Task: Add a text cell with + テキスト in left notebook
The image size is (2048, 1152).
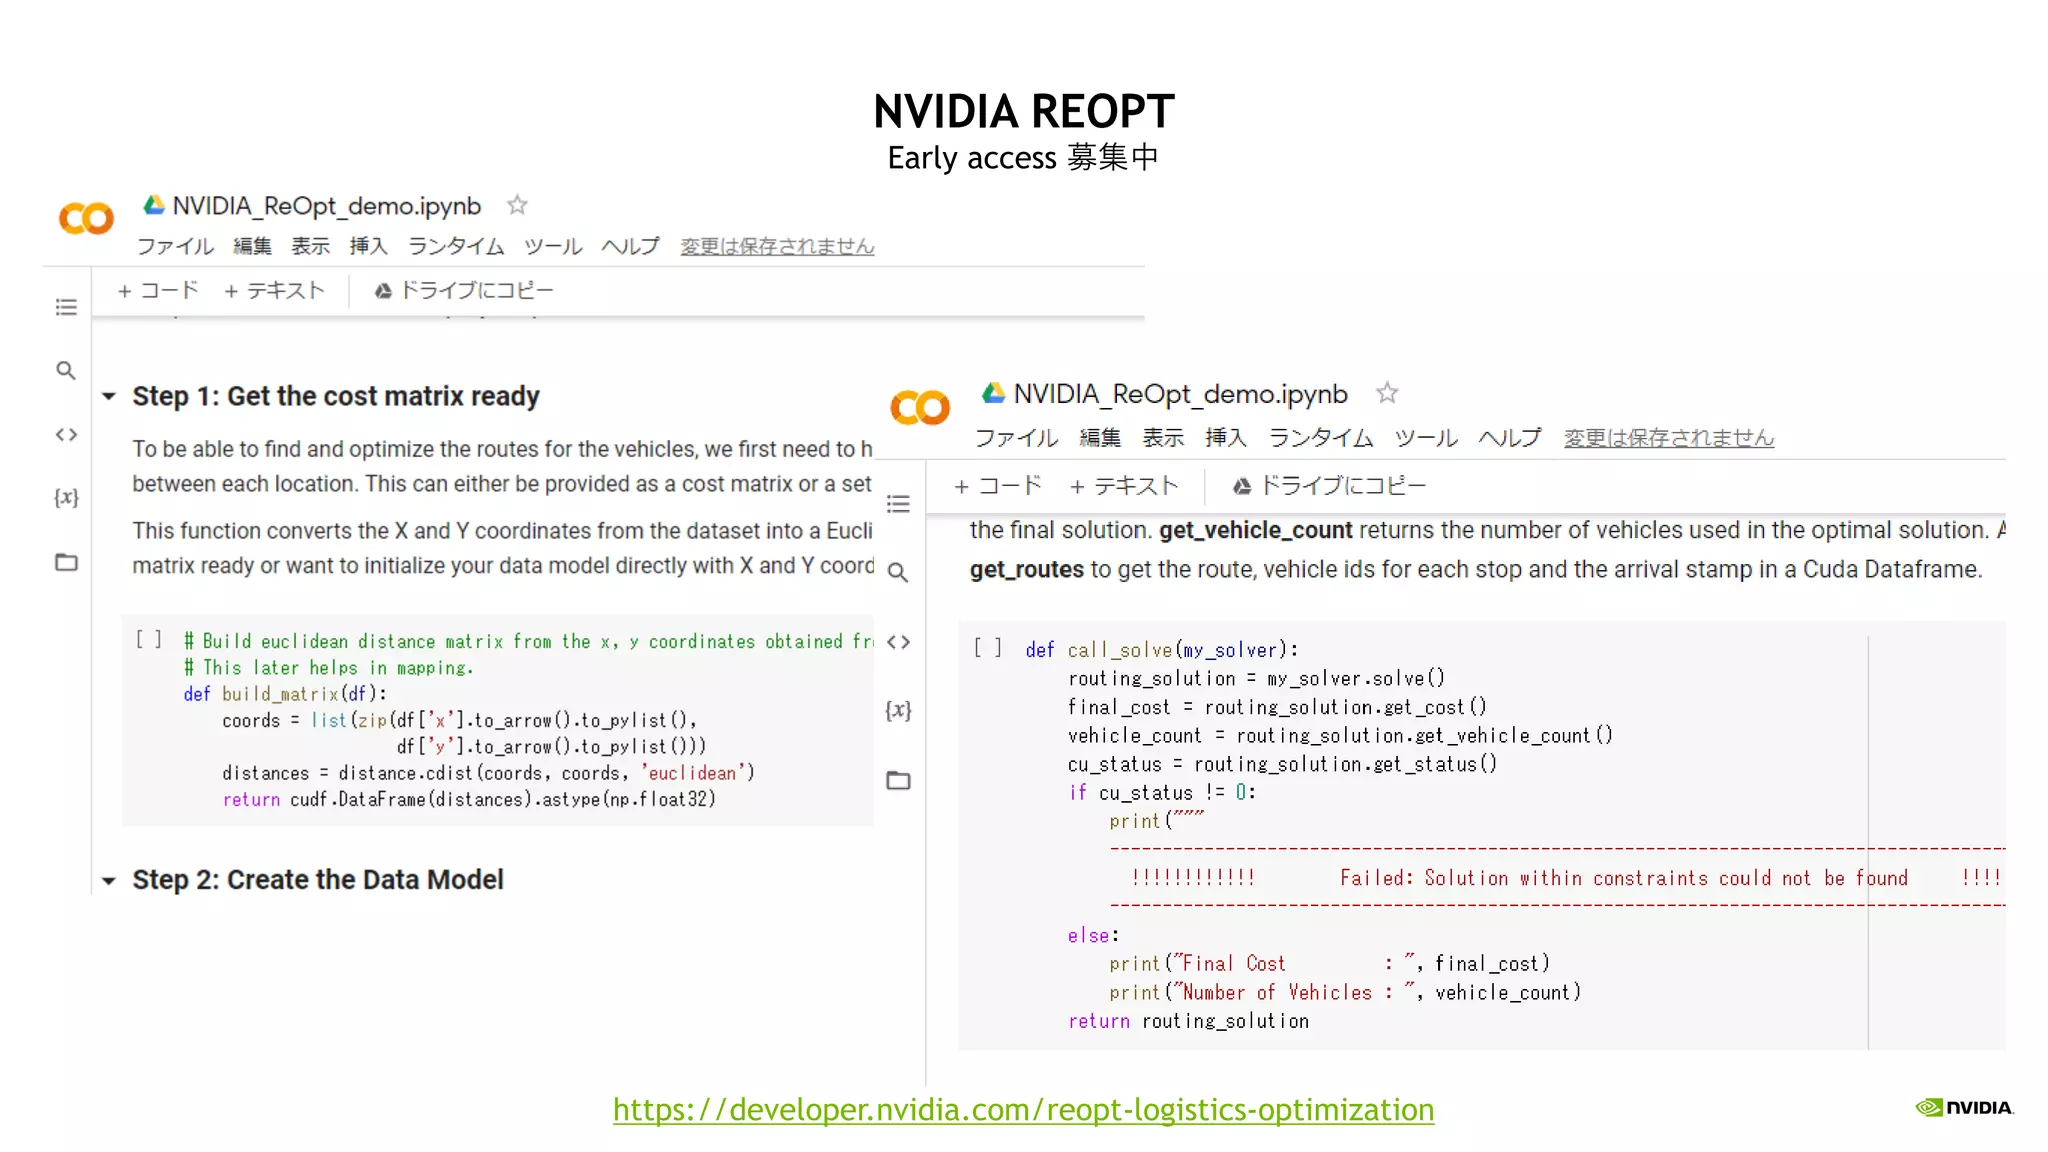Action: 274,291
